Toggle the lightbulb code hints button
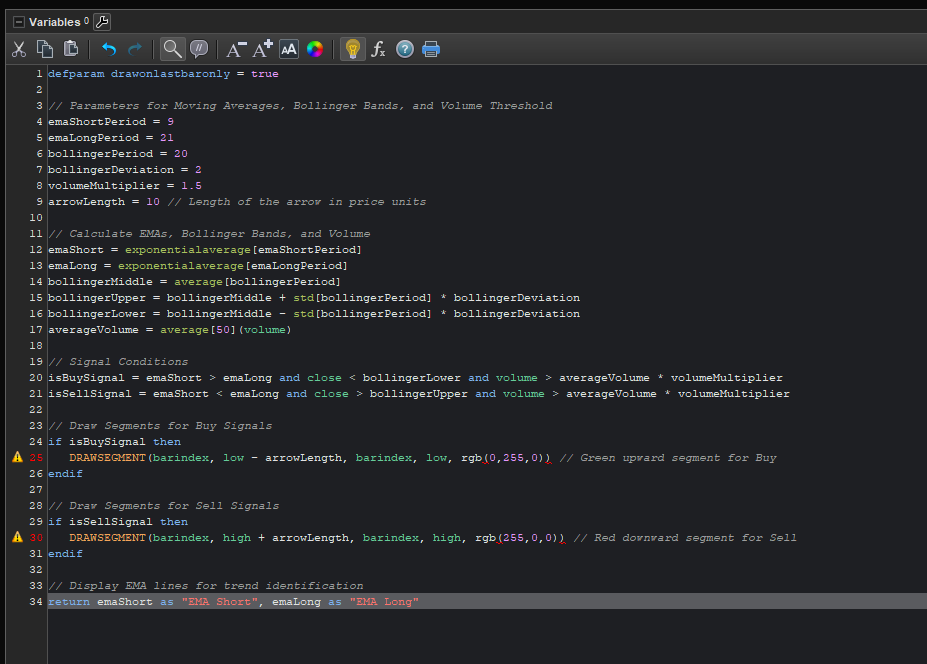The width and height of the screenshot is (927, 664). [352, 49]
